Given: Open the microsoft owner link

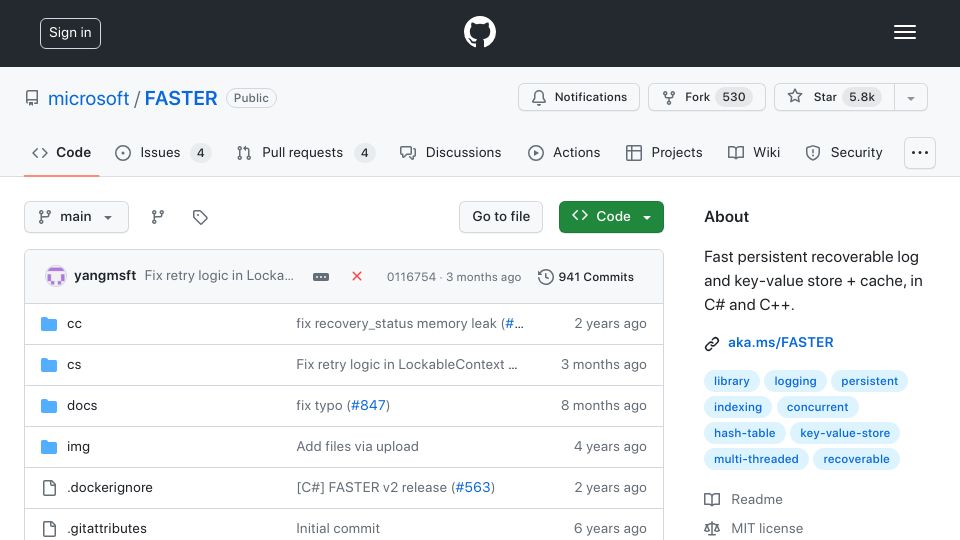Looking at the screenshot, I should [88, 98].
